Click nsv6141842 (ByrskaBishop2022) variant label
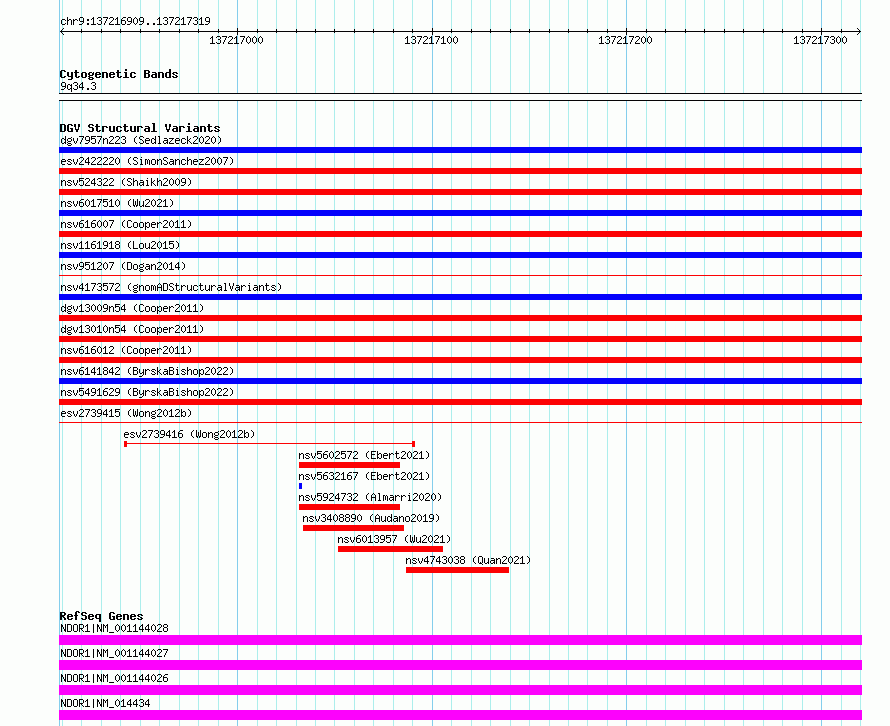 (x=147, y=371)
